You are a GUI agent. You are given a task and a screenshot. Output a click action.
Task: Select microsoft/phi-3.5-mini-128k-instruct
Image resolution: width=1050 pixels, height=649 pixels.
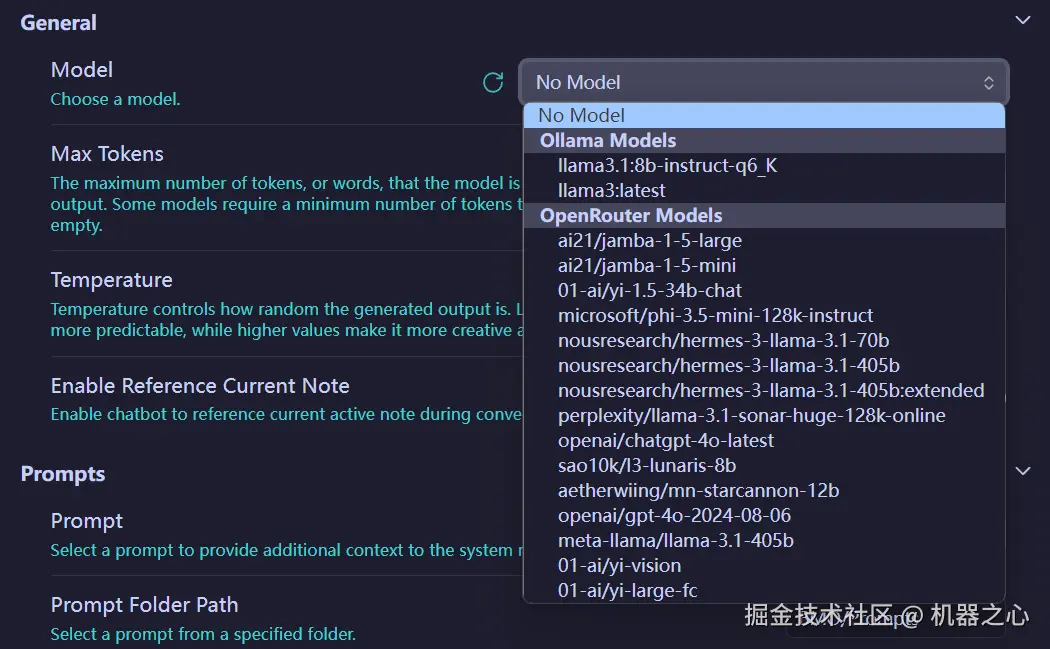[x=715, y=315]
